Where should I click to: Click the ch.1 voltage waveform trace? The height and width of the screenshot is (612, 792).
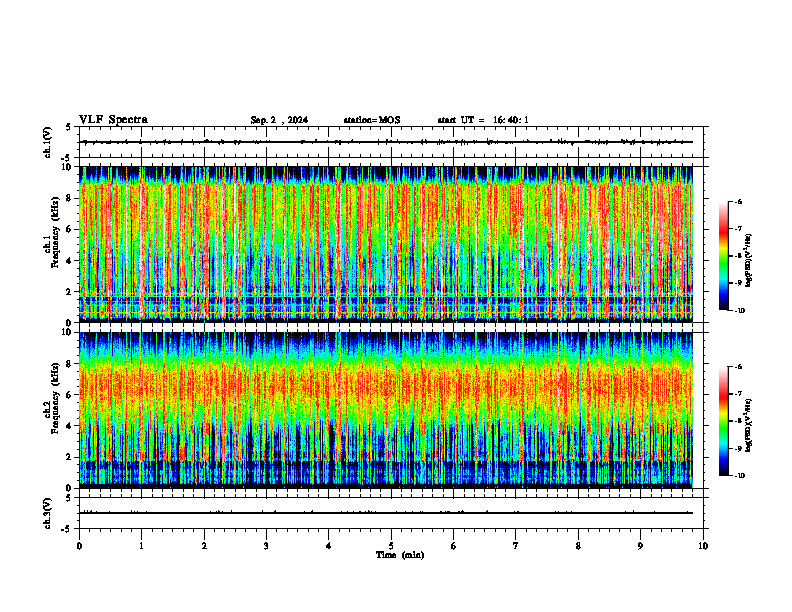[386, 142]
